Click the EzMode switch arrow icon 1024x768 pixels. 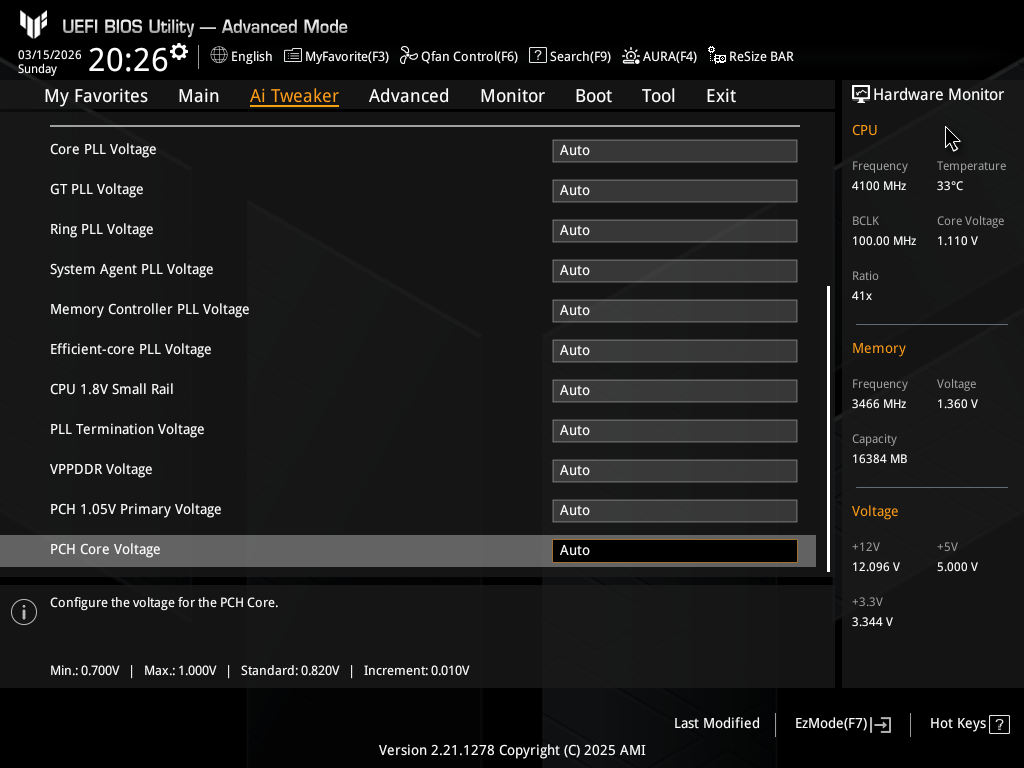881,724
